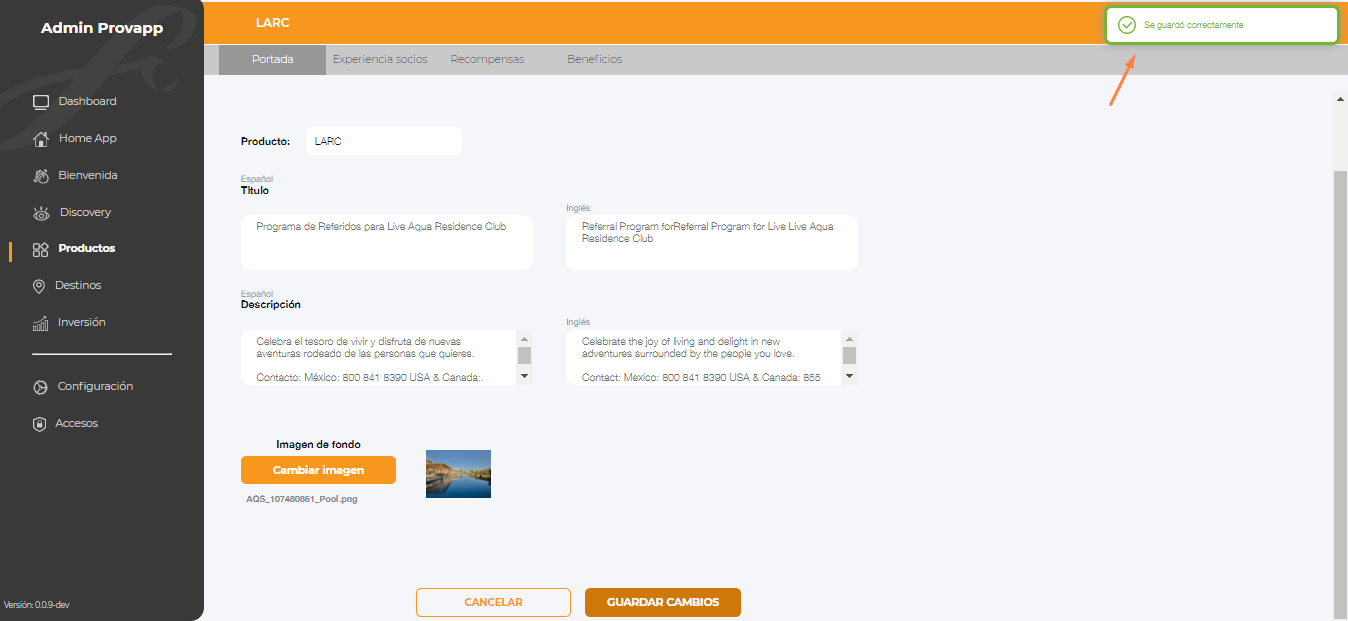Click the Admin Provapp title
The image size is (1348, 621).
(102, 28)
